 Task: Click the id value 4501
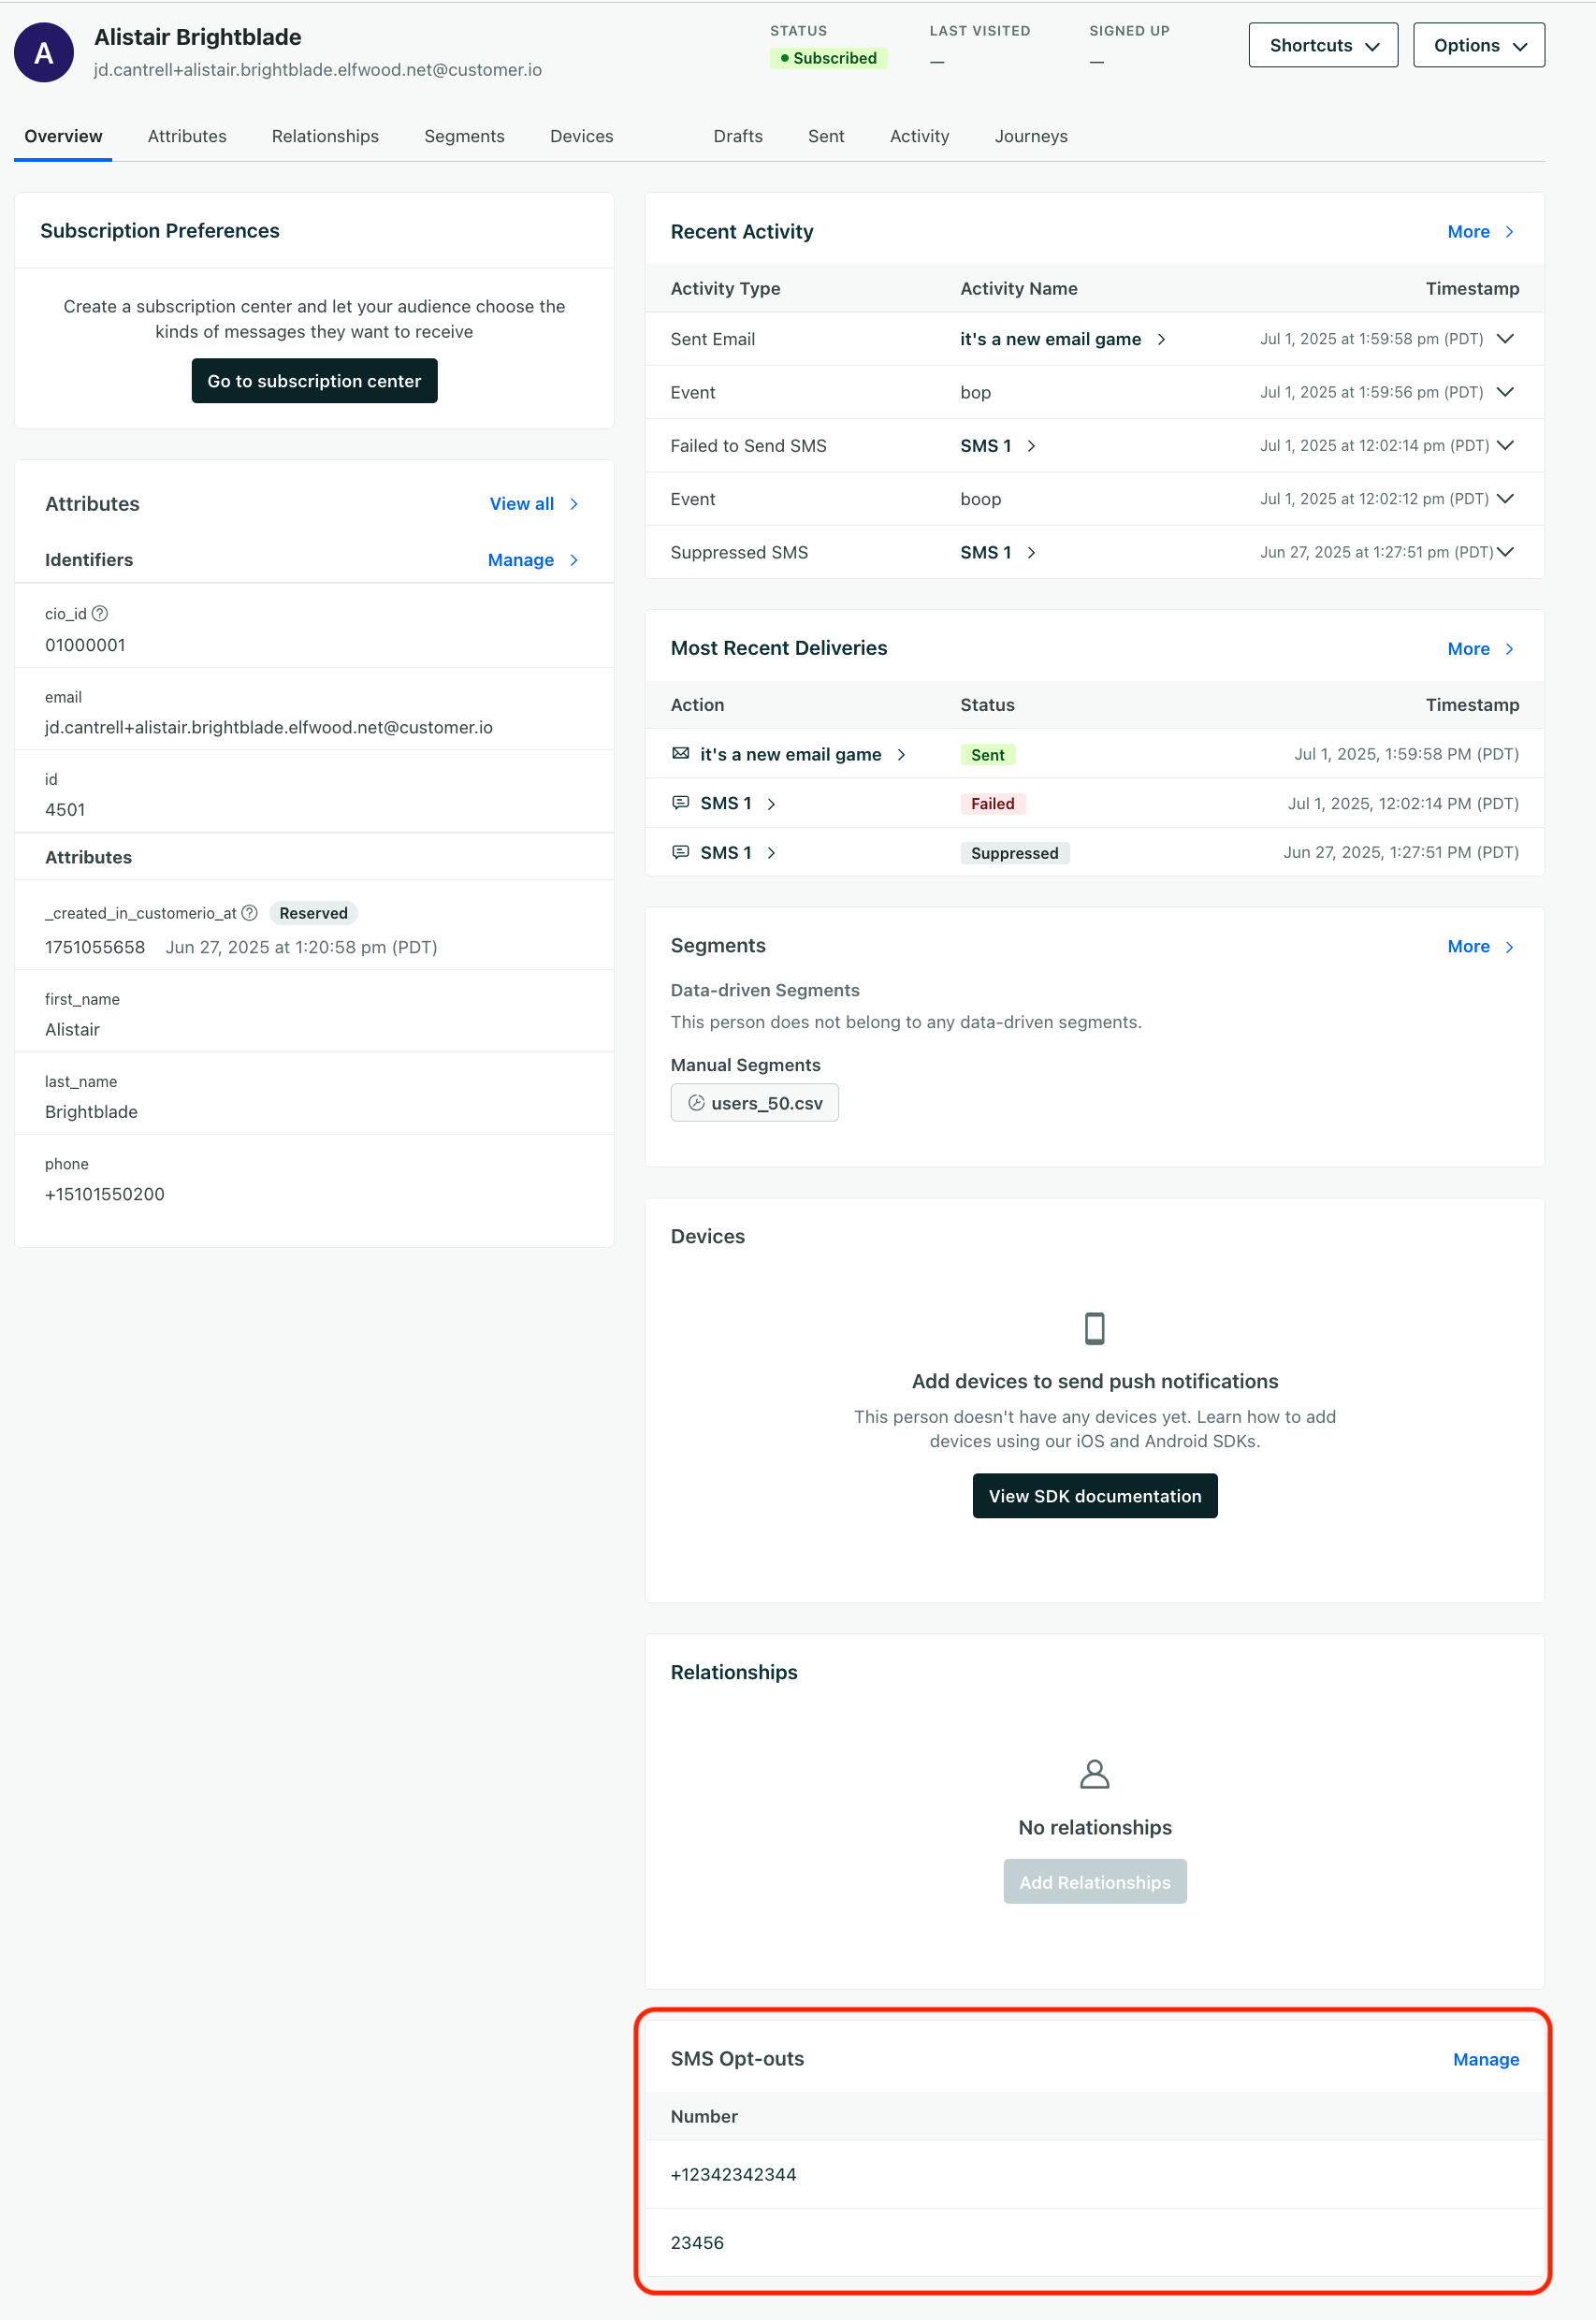[x=65, y=810]
